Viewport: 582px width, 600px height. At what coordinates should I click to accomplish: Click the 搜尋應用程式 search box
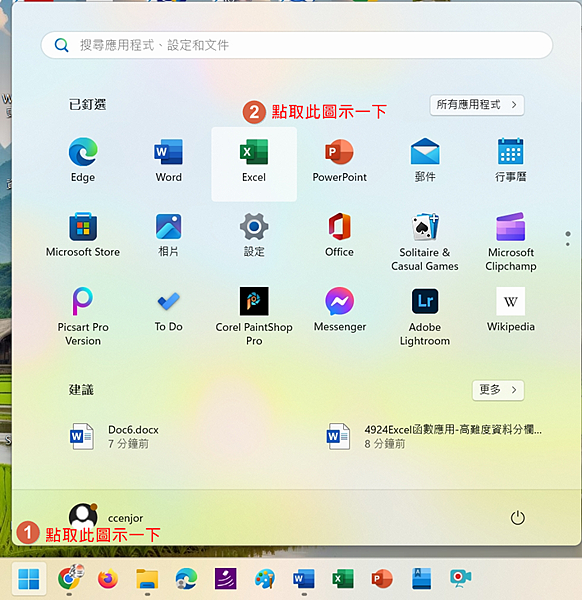click(297, 45)
